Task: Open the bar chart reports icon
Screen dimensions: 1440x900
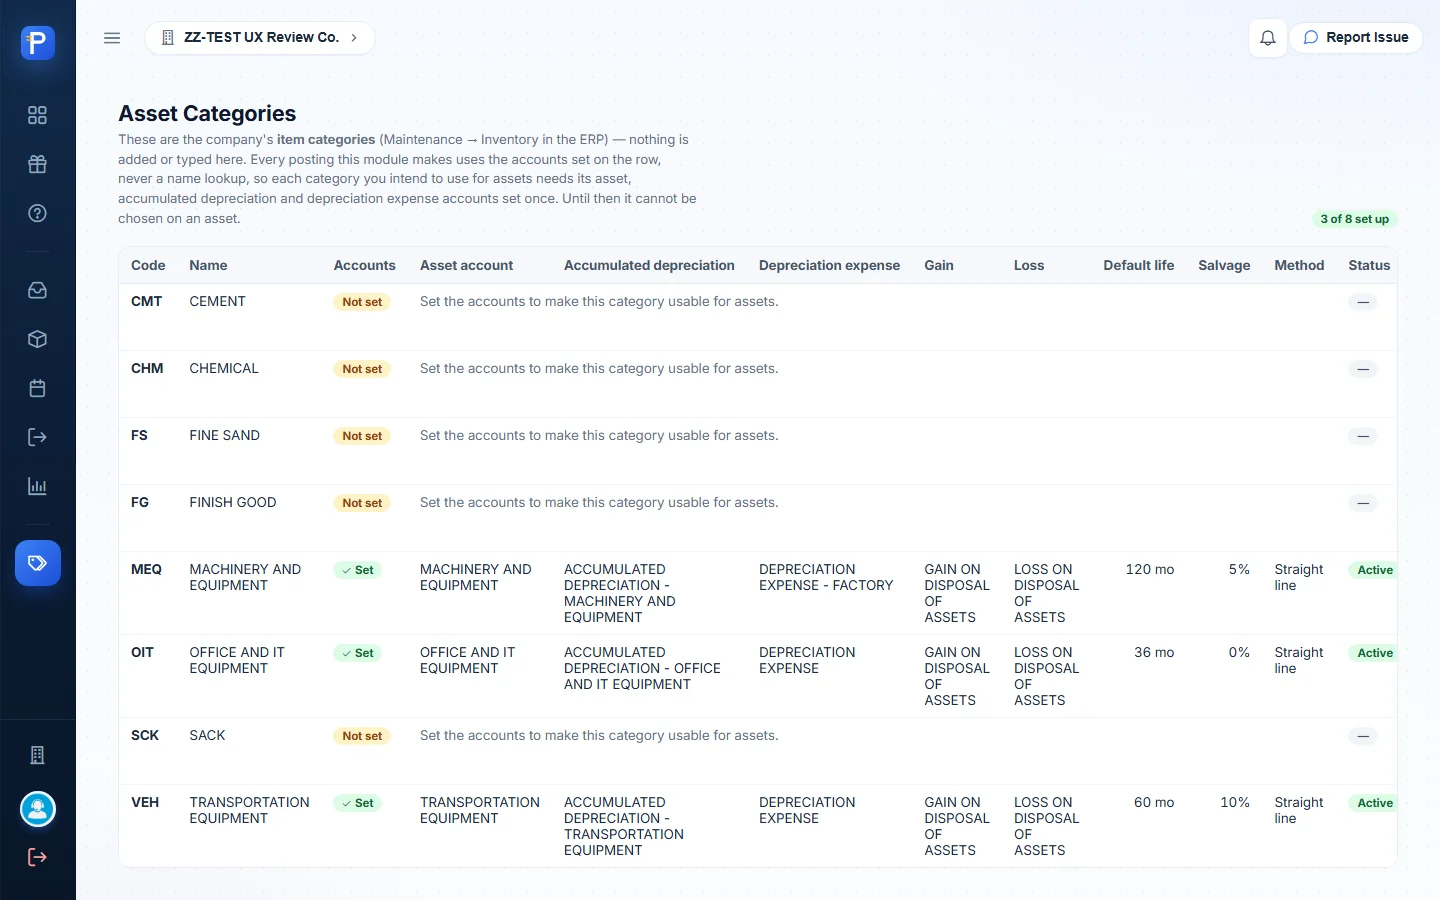Action: [x=37, y=486]
